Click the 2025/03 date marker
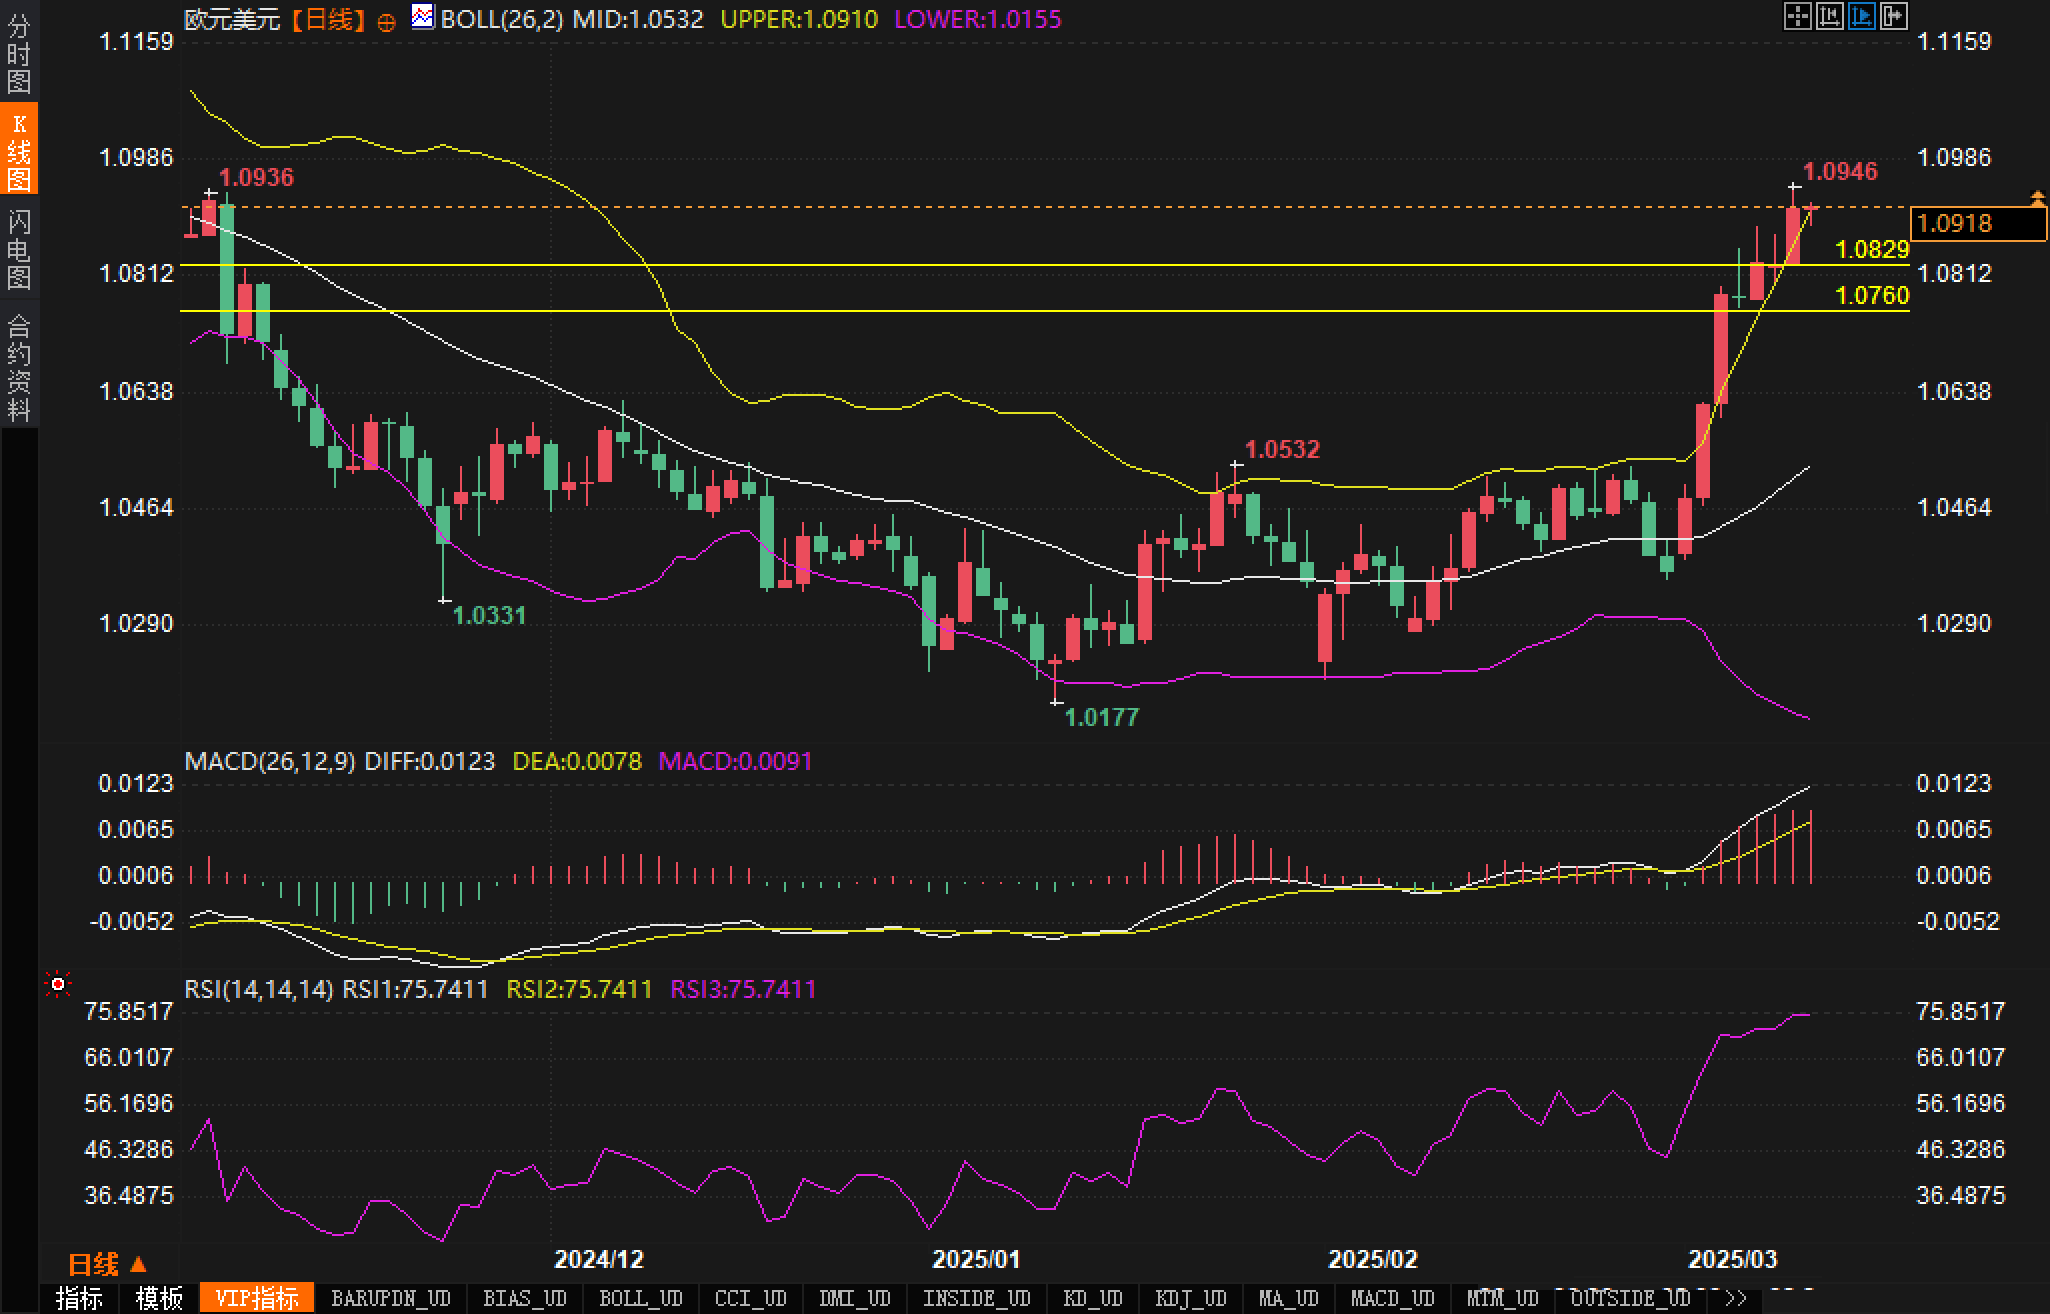Viewport: 2050px width, 1314px height. (x=1732, y=1259)
